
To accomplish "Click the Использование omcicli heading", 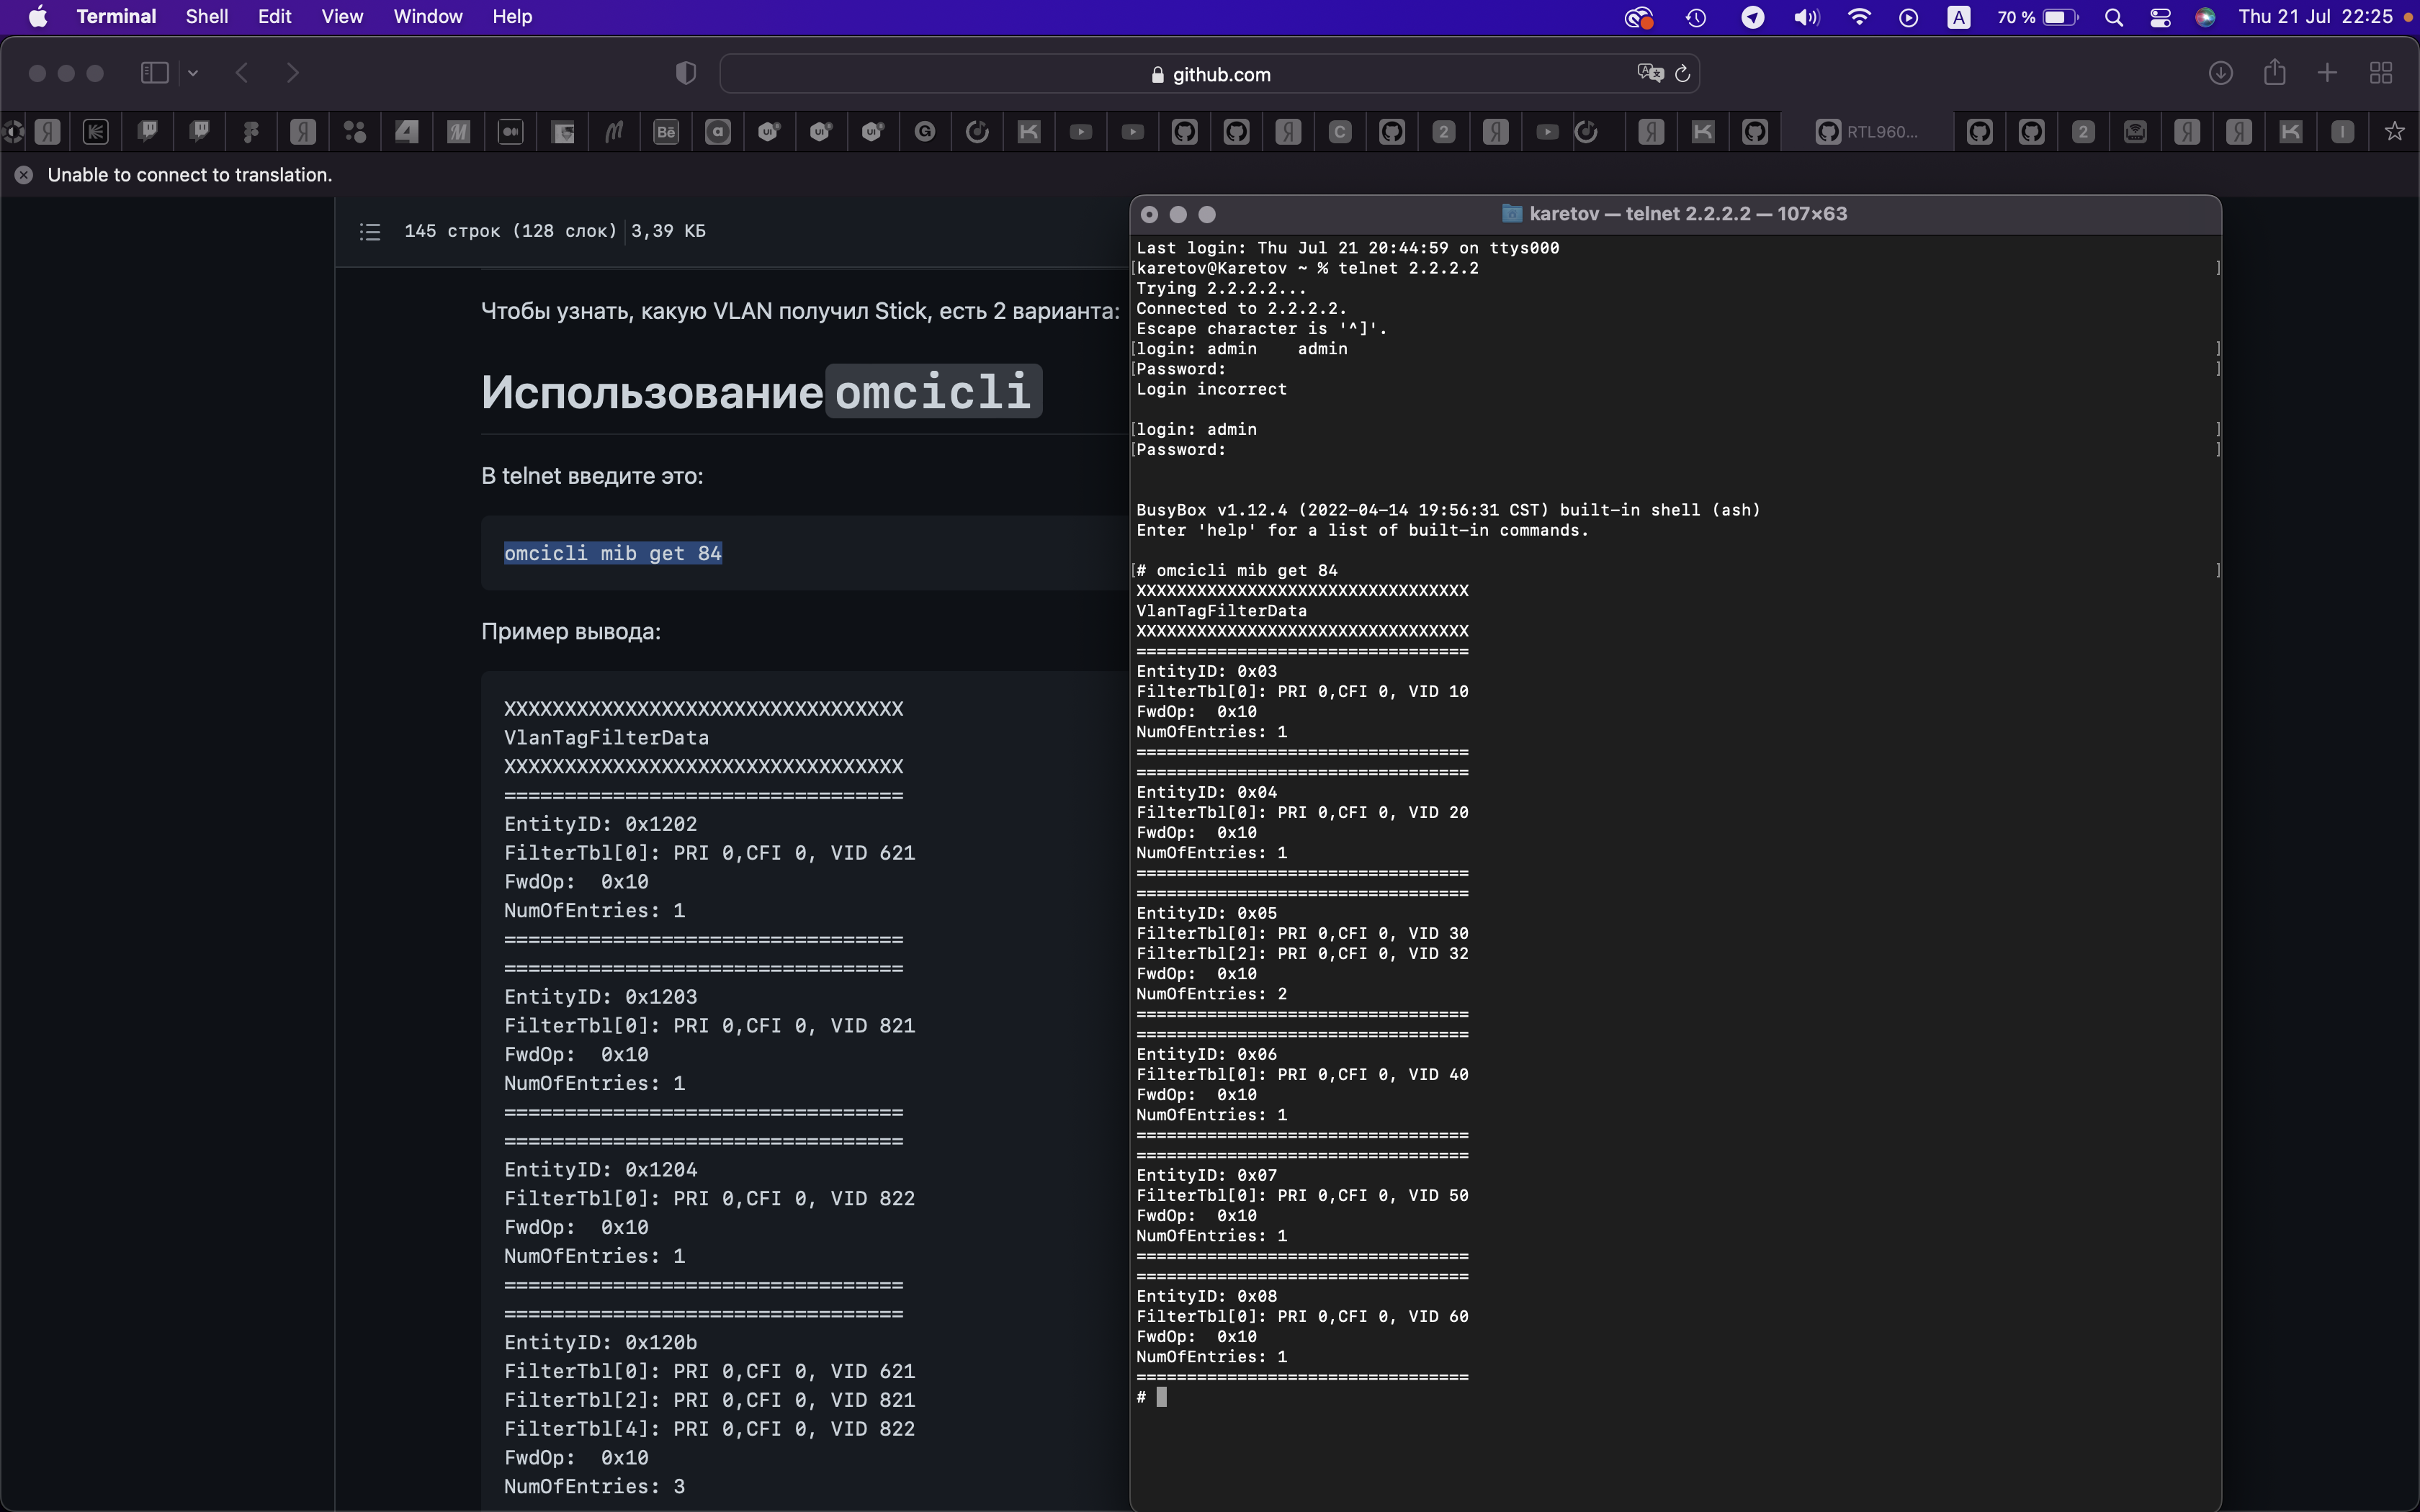I will pyautogui.click(x=761, y=391).
